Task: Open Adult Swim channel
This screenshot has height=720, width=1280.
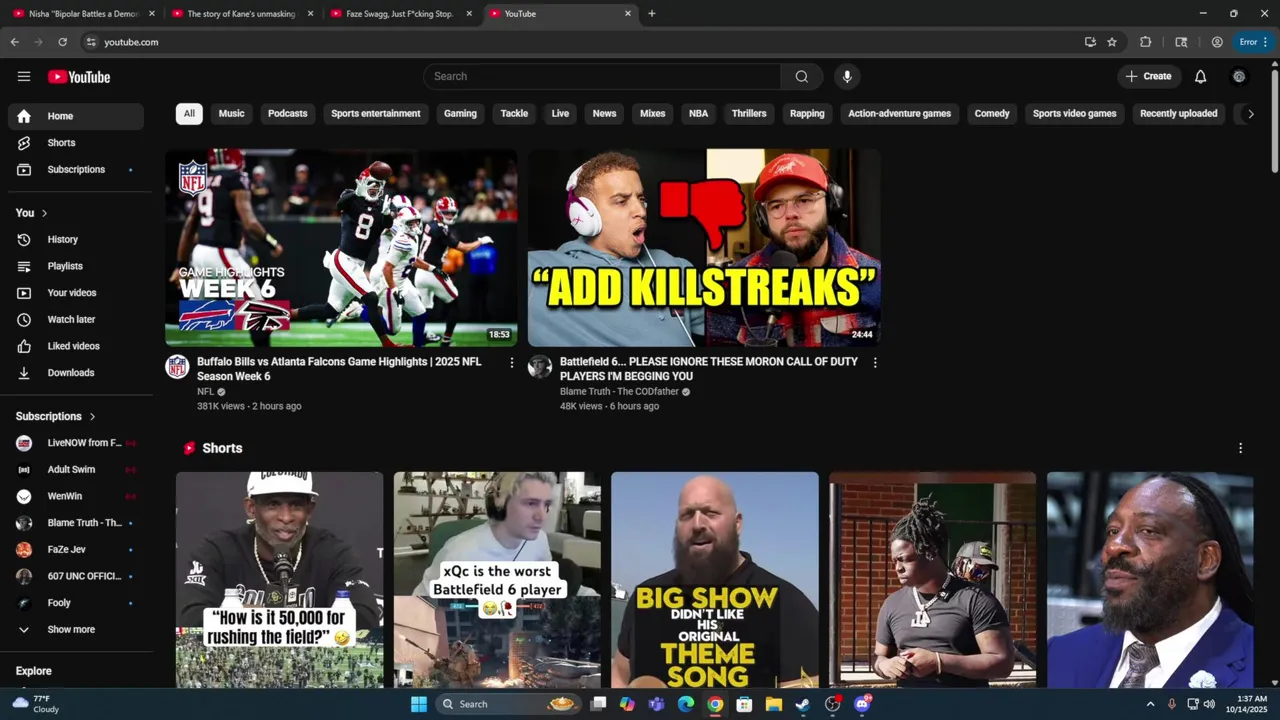Action: pyautogui.click(x=76, y=470)
